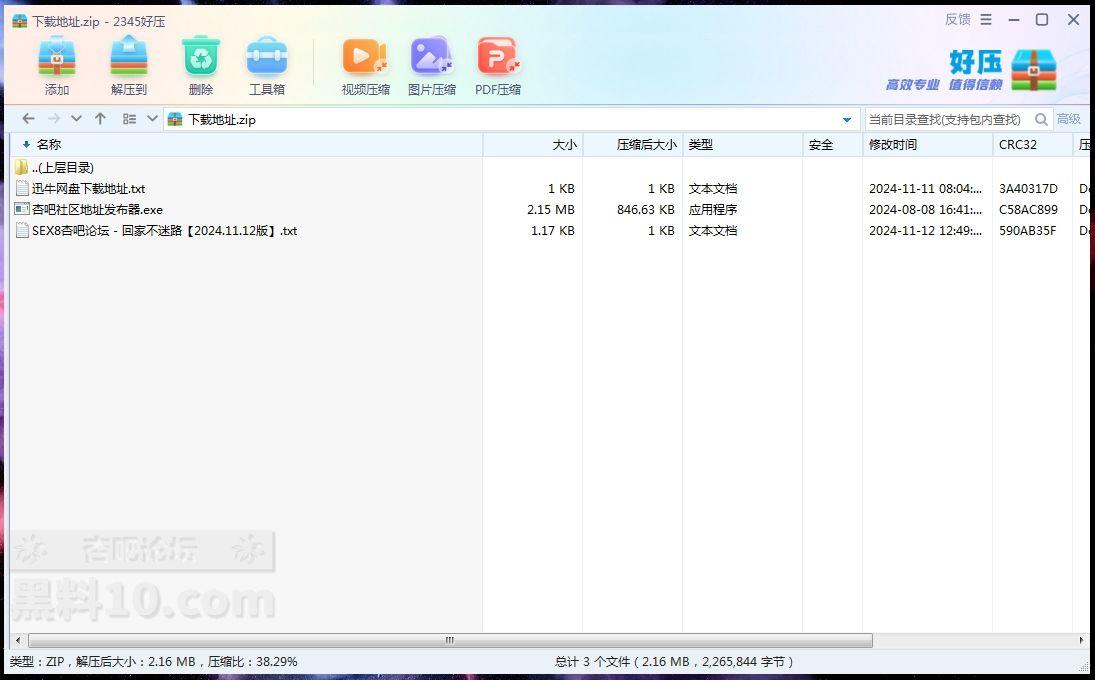Click the 下载地址.zip address path field
The image size is (1095, 680).
[512, 119]
